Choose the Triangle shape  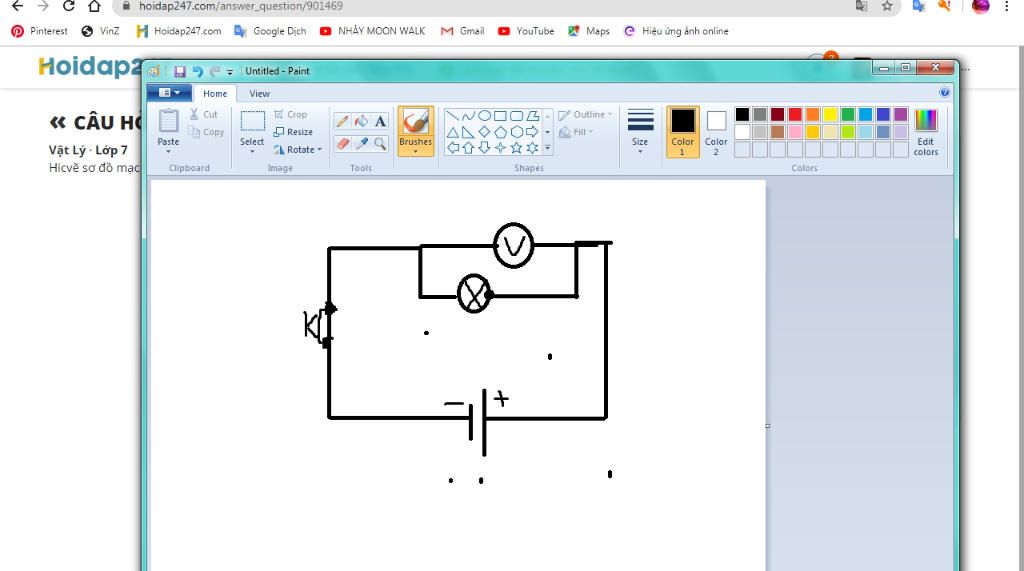(x=453, y=132)
